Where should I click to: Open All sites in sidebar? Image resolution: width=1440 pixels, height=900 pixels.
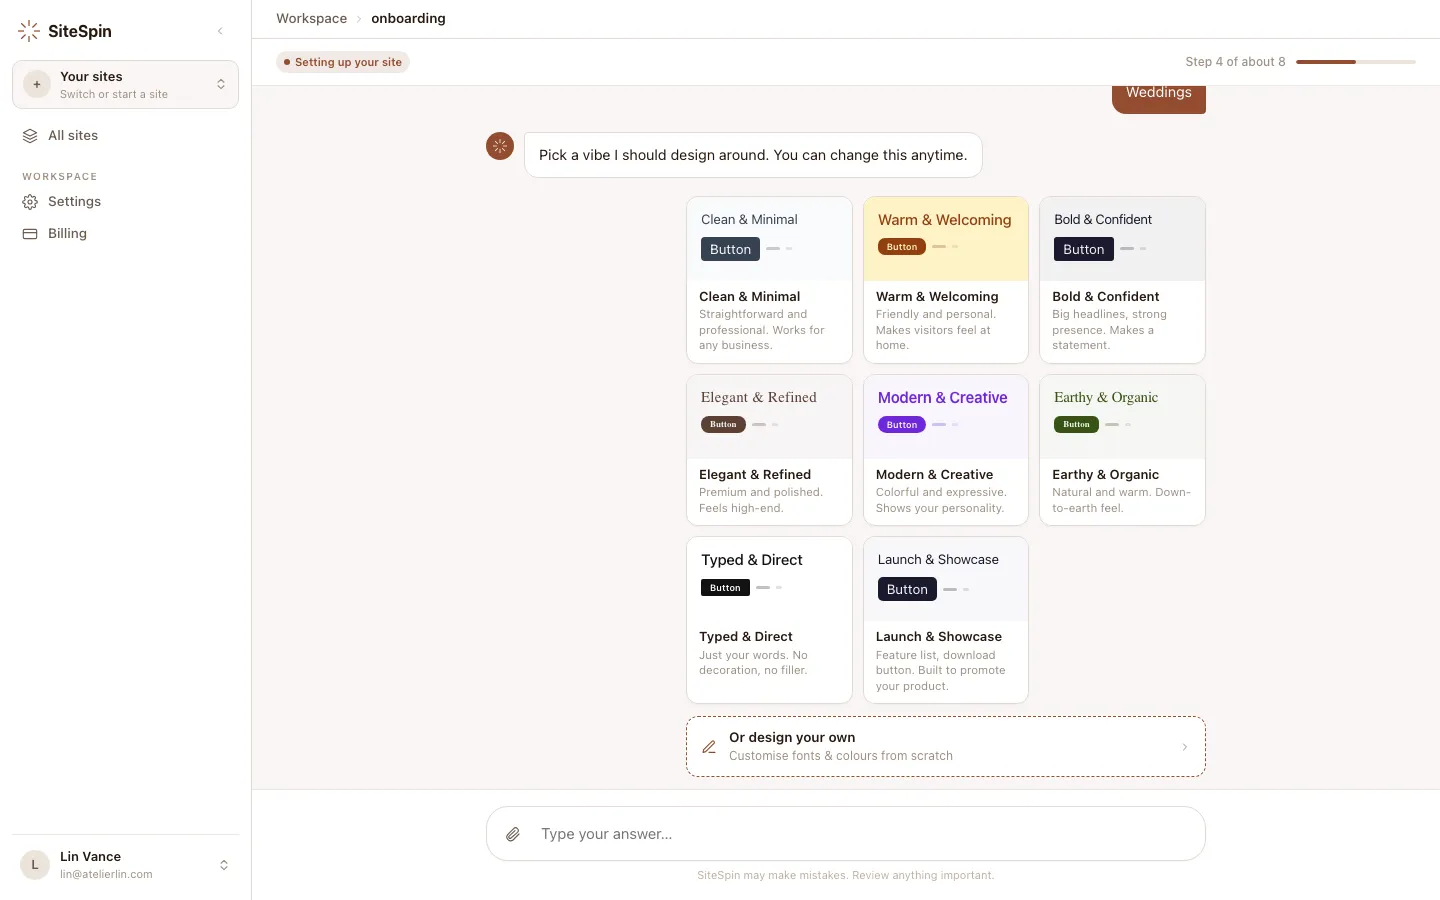(125, 136)
